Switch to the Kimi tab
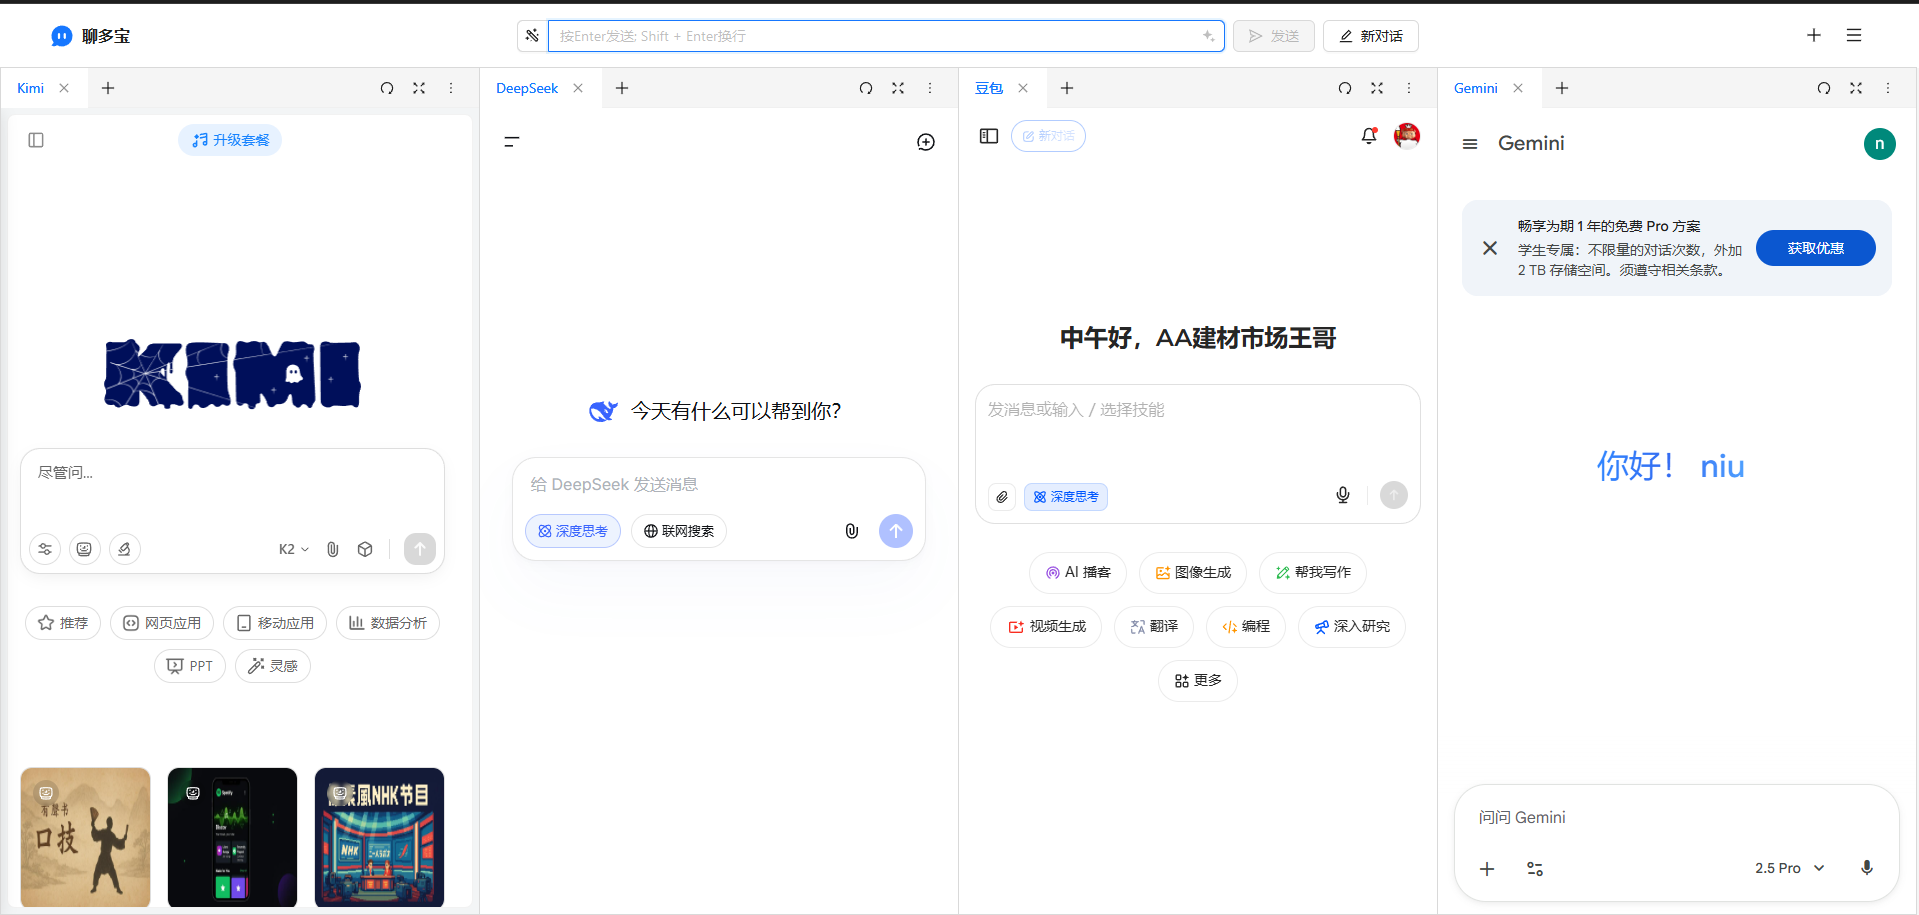 (x=30, y=88)
